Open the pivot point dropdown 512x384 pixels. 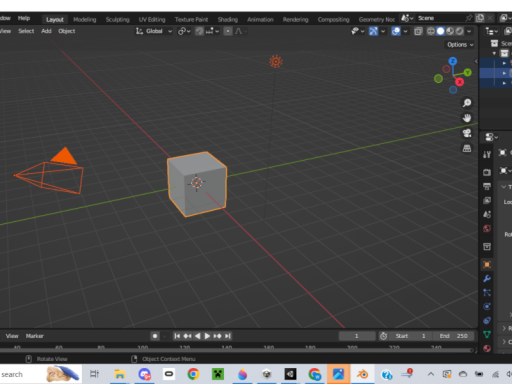(x=184, y=31)
